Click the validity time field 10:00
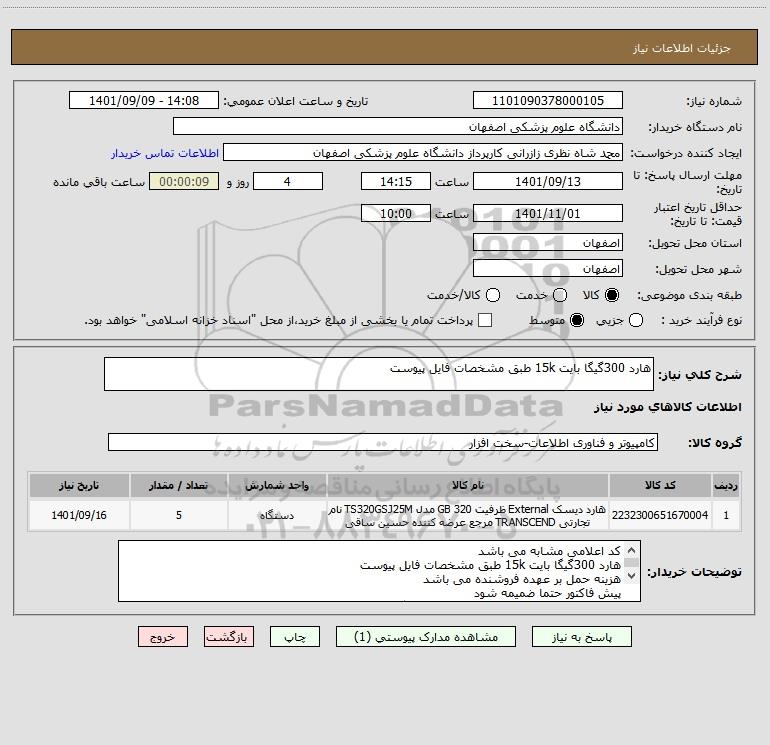Image resolution: width=770 pixels, height=745 pixels. [x=396, y=213]
